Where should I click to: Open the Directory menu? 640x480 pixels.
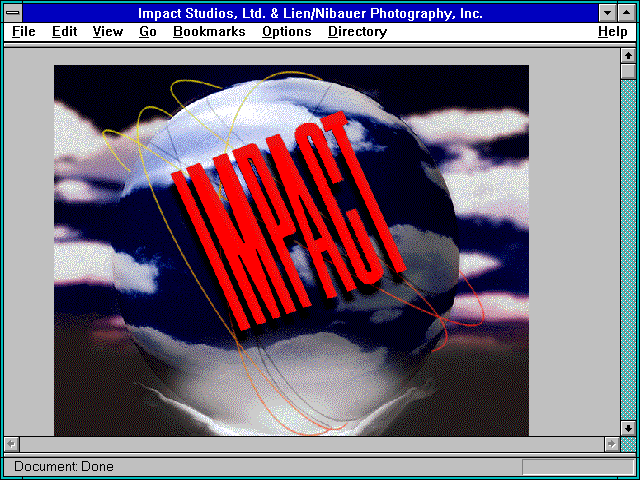coord(358,32)
